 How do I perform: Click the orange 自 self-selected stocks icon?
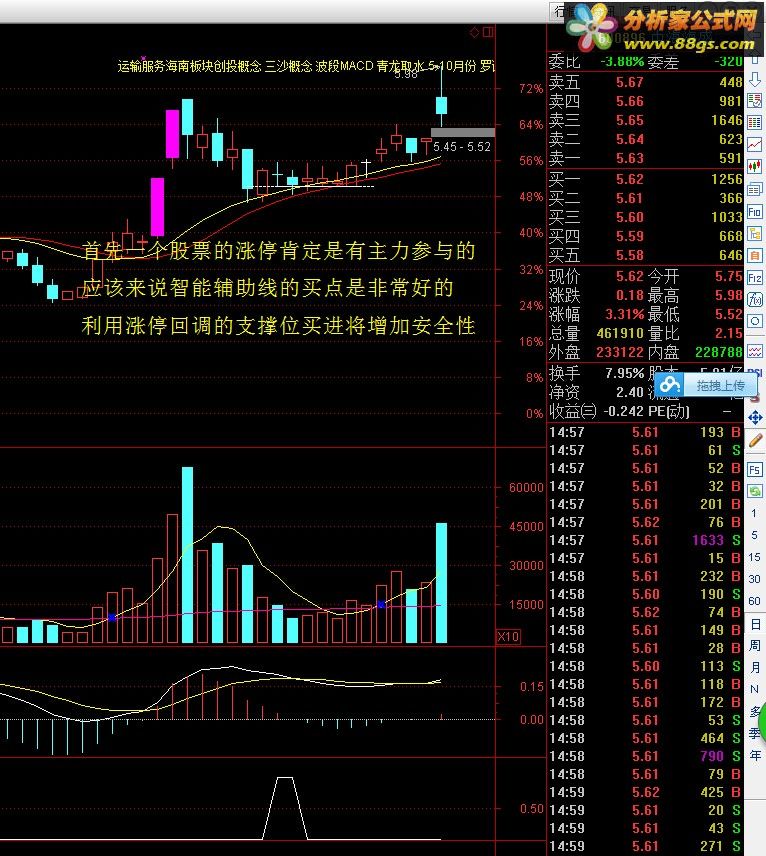(x=755, y=255)
